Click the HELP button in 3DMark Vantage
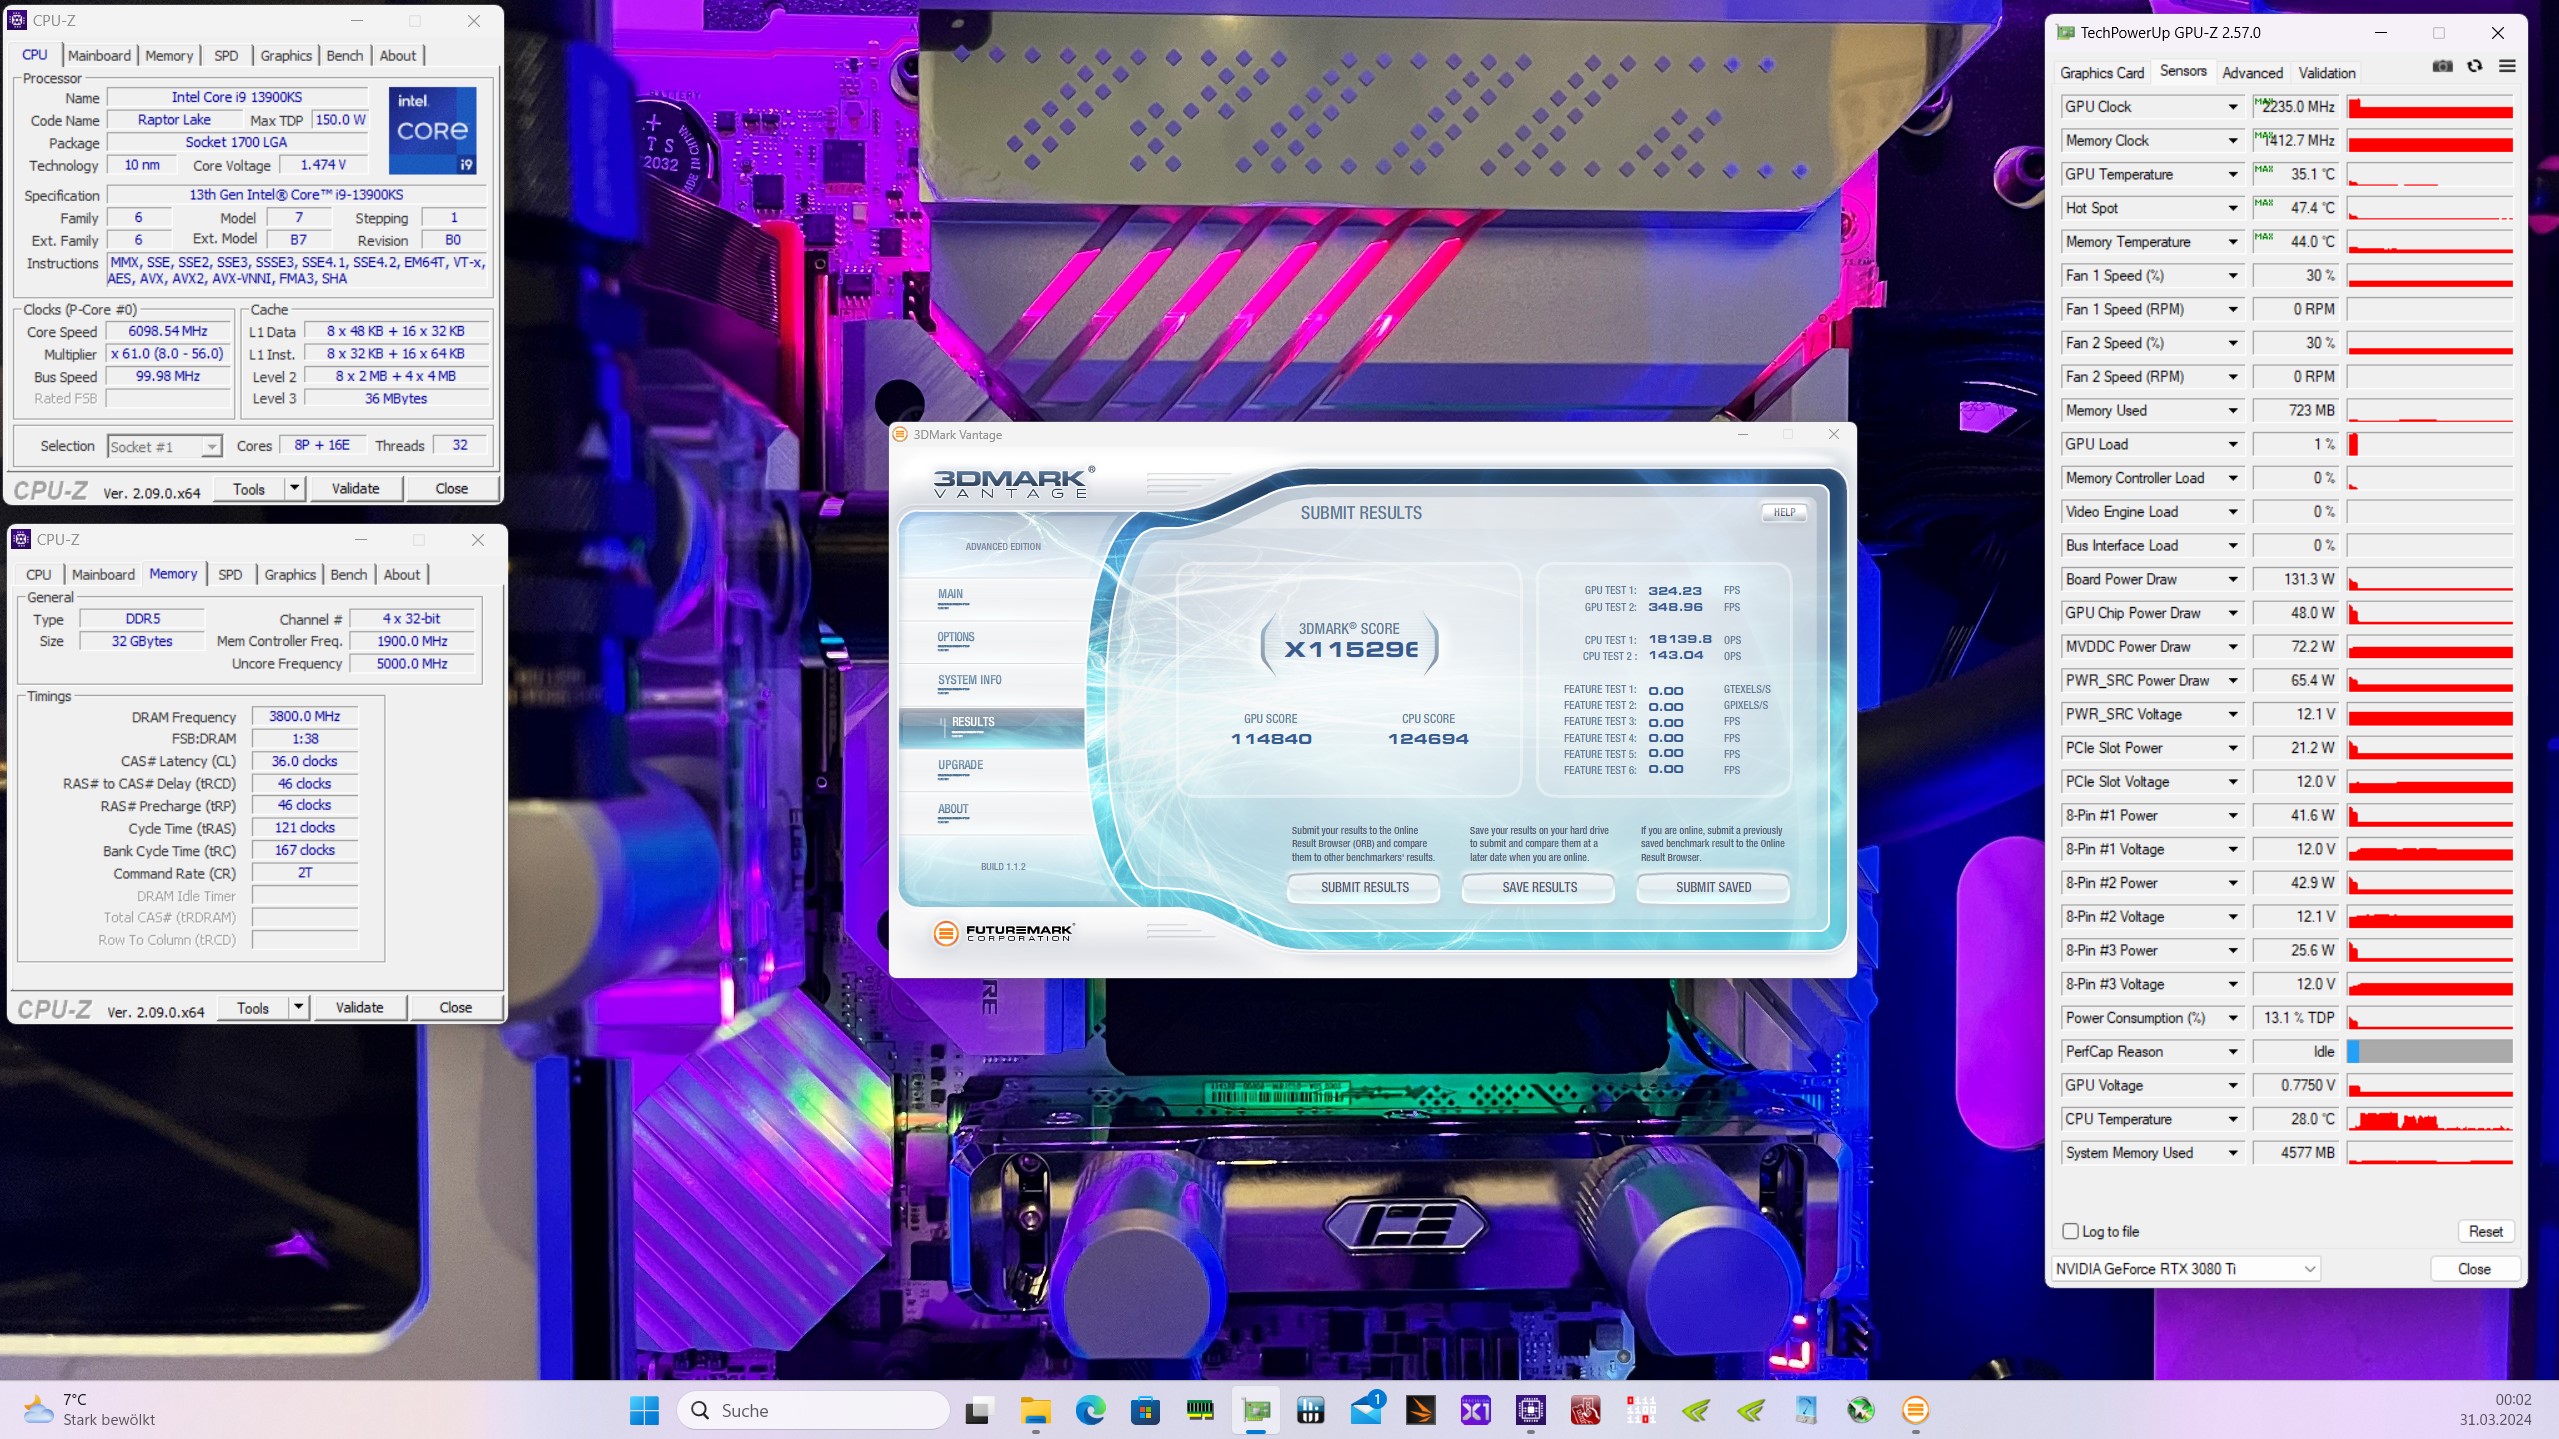 (1784, 513)
